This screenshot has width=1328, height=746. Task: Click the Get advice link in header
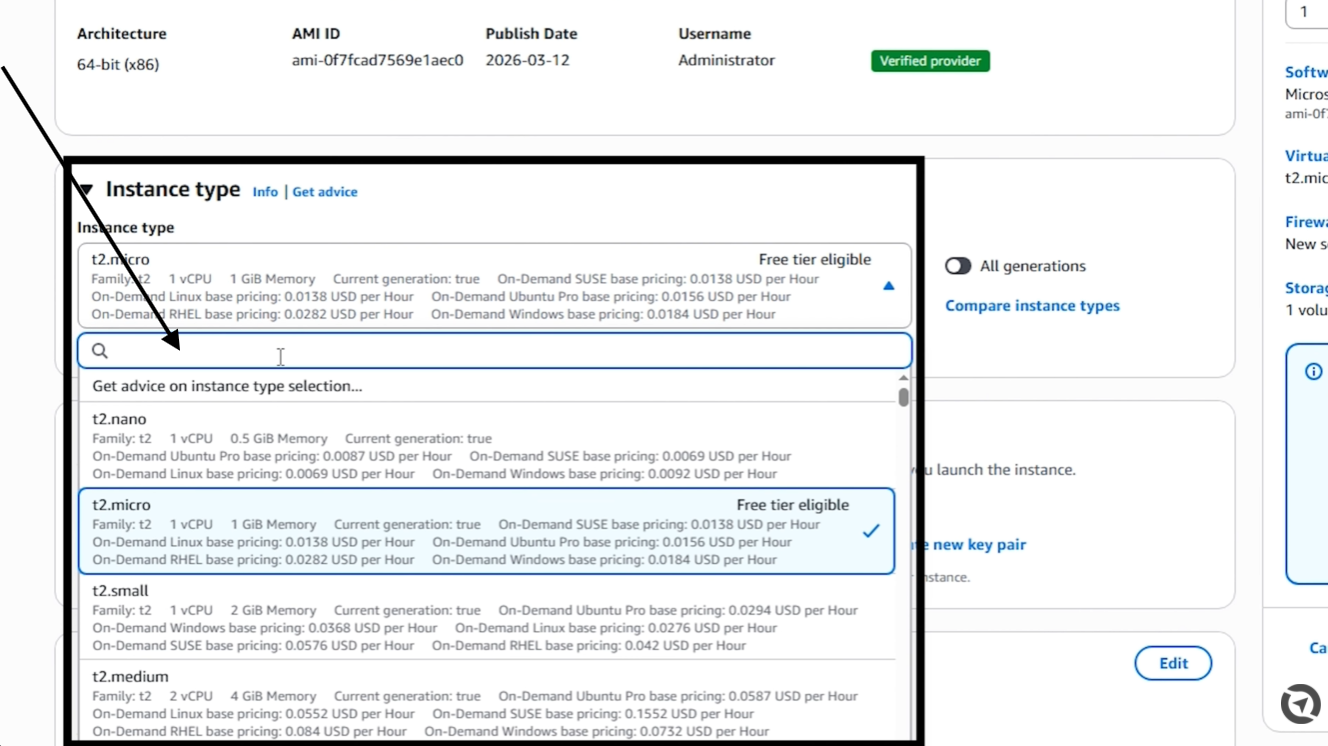pos(325,192)
